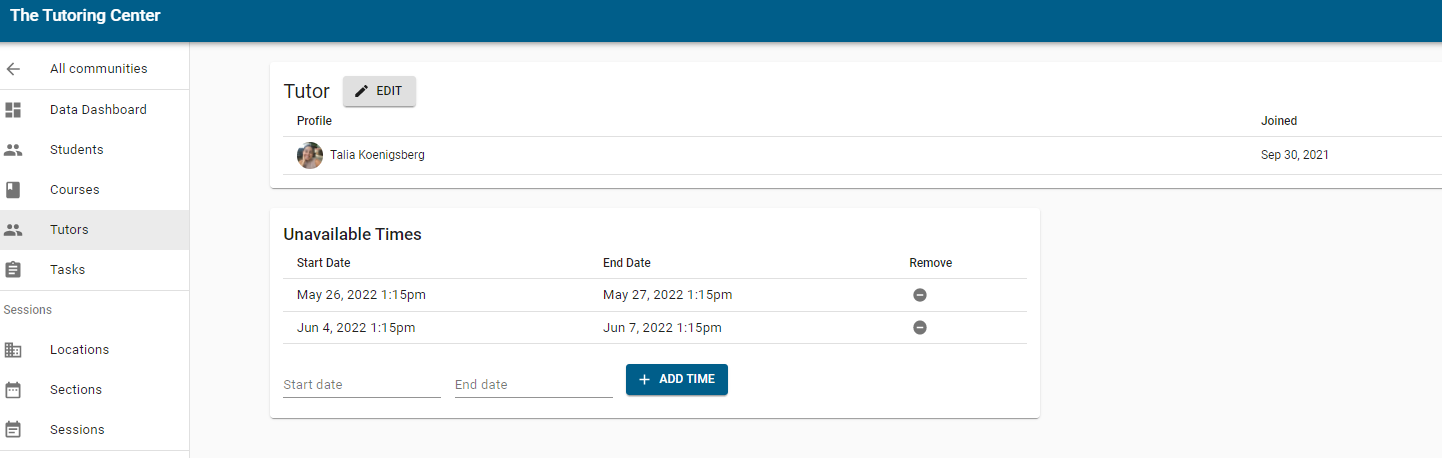Go to Tutors in the sidebar
The height and width of the screenshot is (458, 1442).
pos(70,230)
